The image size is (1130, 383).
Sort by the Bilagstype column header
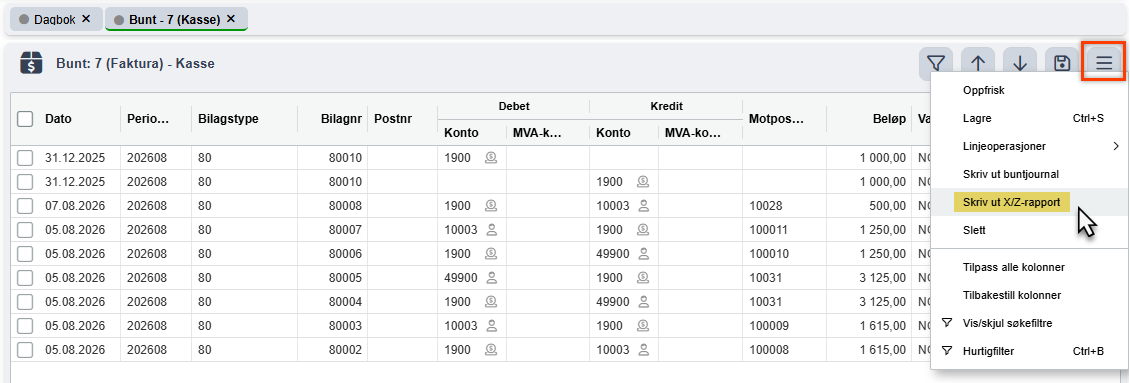coord(228,119)
